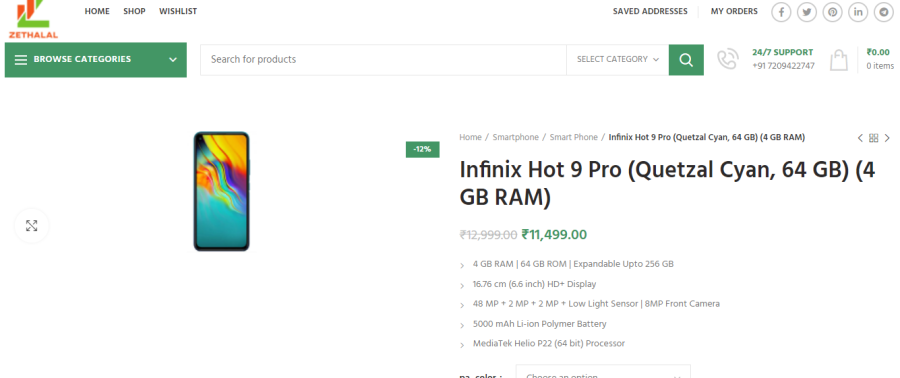The width and height of the screenshot is (900, 378).
Task: Expand the BROWSE CATEGORIES menu
Action: [x=96, y=60]
